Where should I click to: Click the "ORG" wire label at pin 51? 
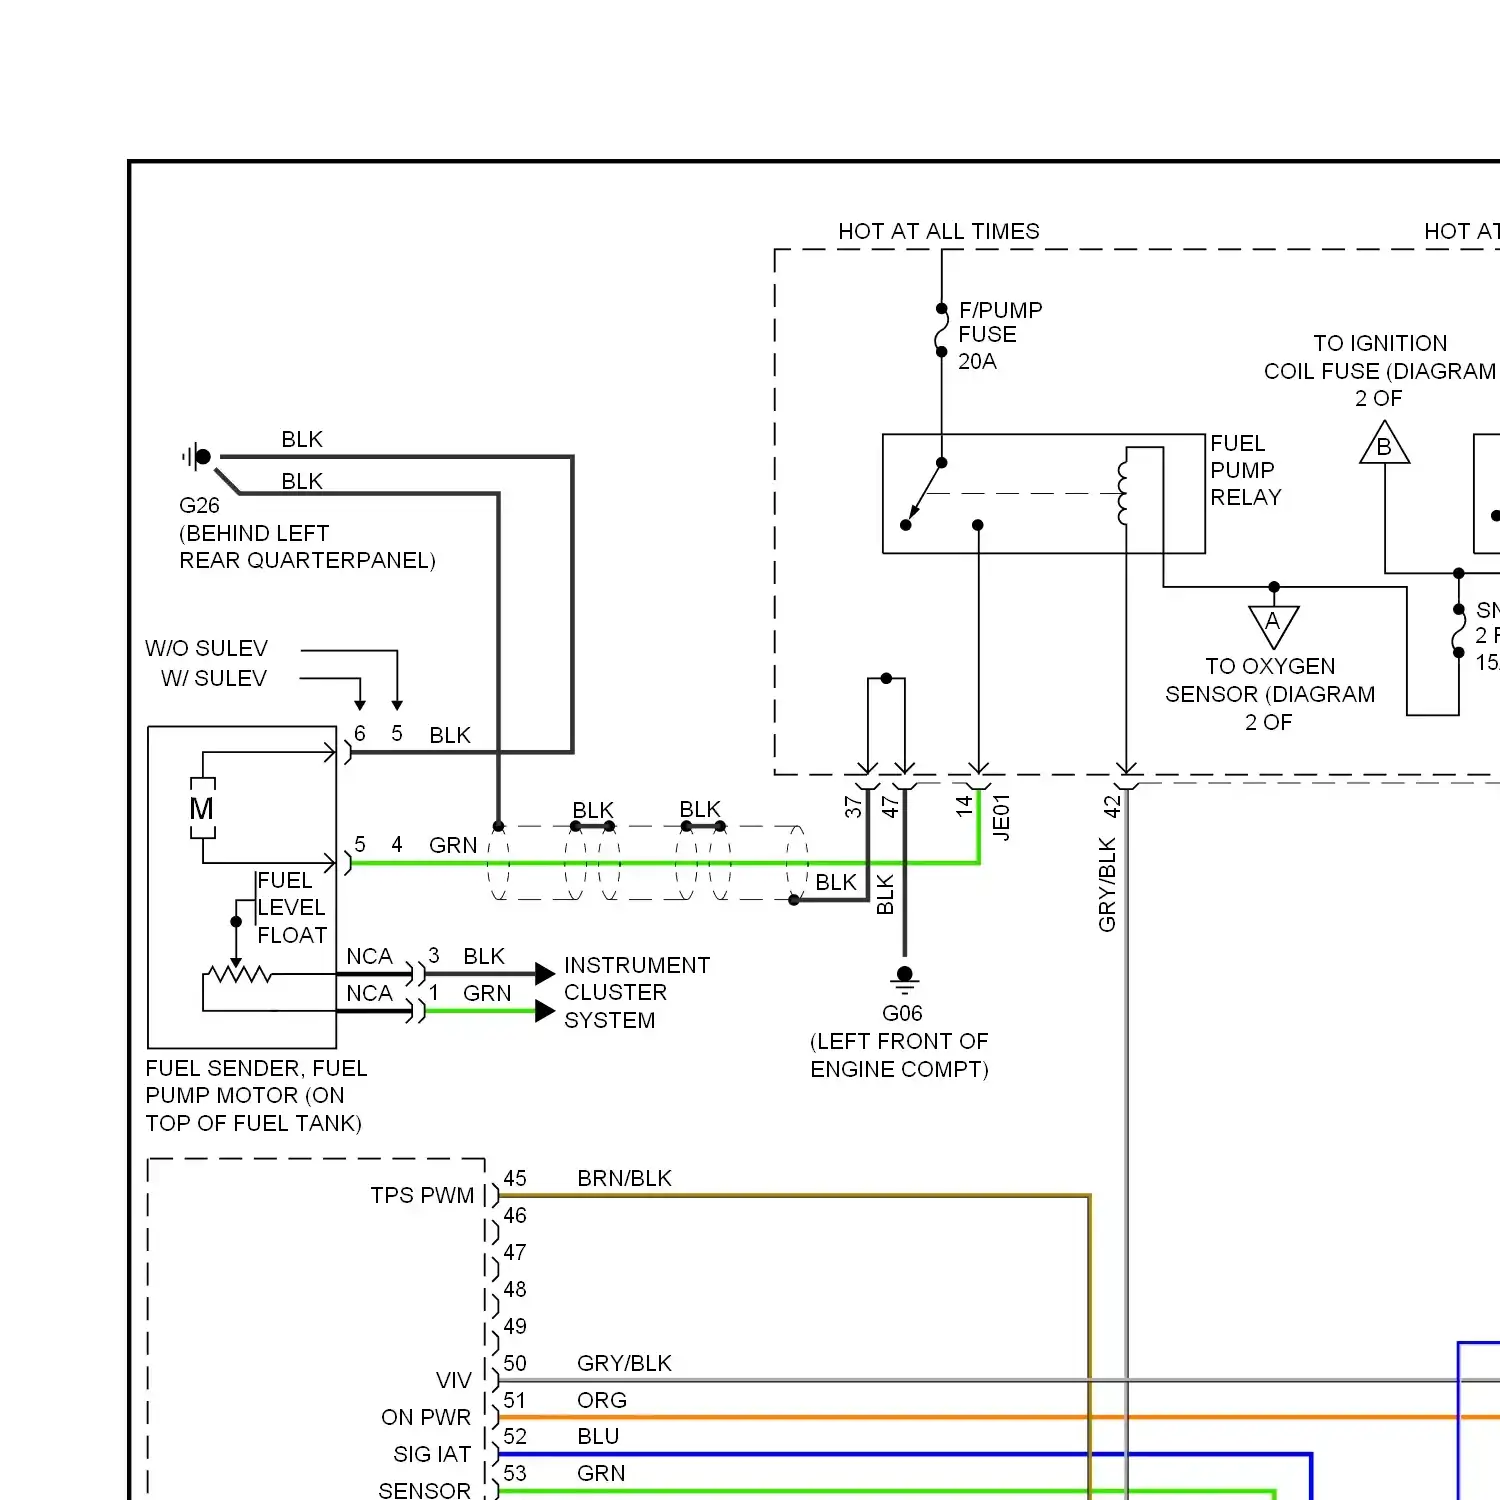[602, 1400]
